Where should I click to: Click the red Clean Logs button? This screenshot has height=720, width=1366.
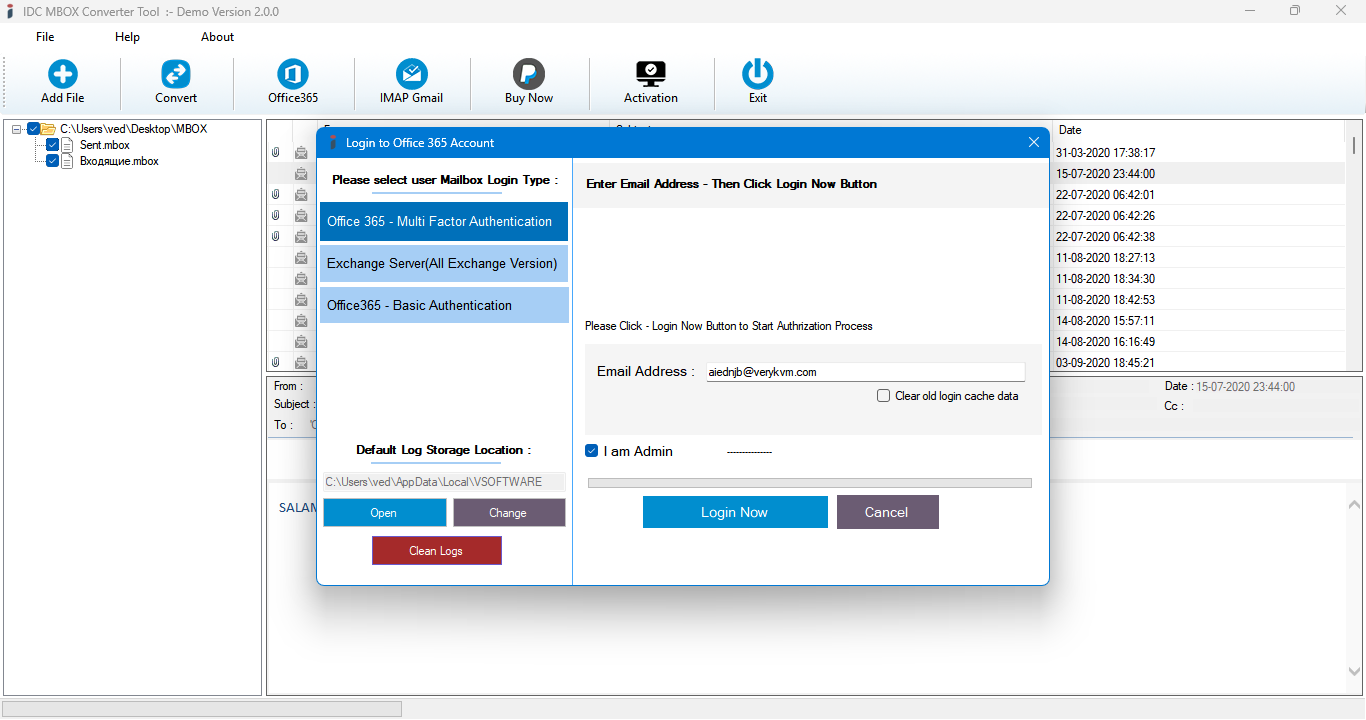pyautogui.click(x=437, y=551)
